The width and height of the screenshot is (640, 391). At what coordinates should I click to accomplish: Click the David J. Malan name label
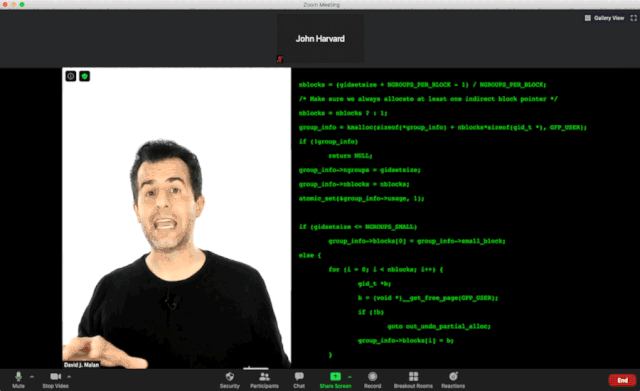click(81, 364)
